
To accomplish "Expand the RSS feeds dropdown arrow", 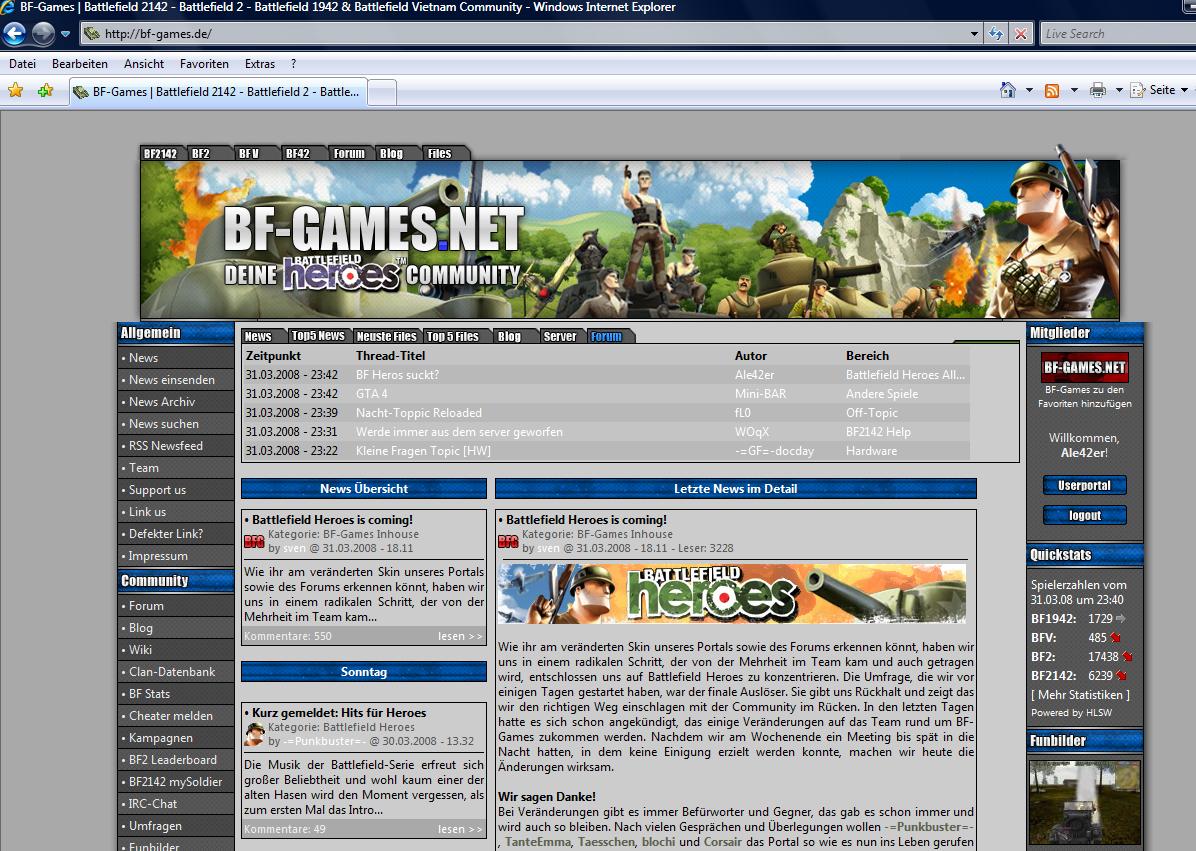I will [1074, 90].
